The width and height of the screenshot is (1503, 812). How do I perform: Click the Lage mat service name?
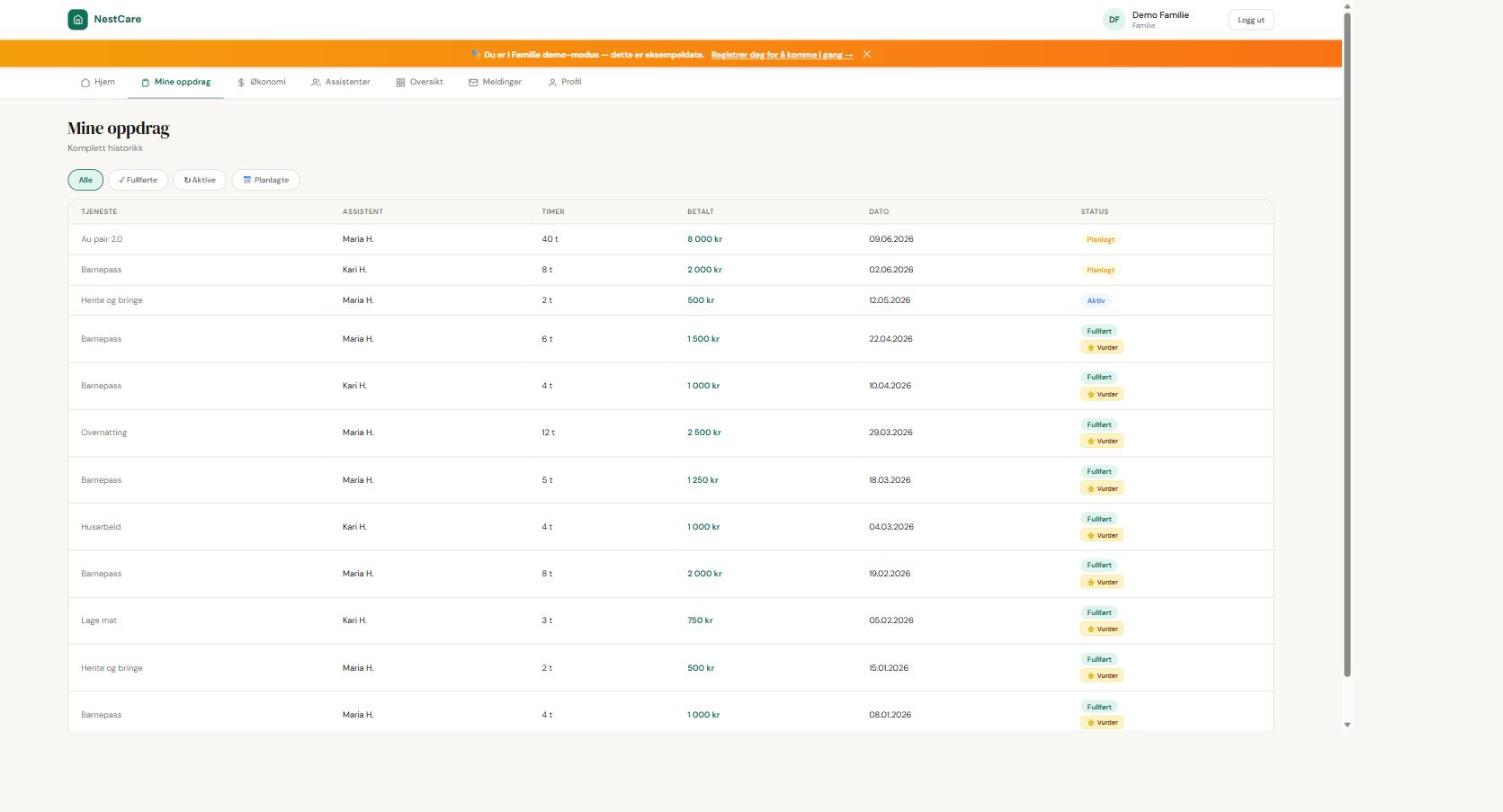(99, 621)
